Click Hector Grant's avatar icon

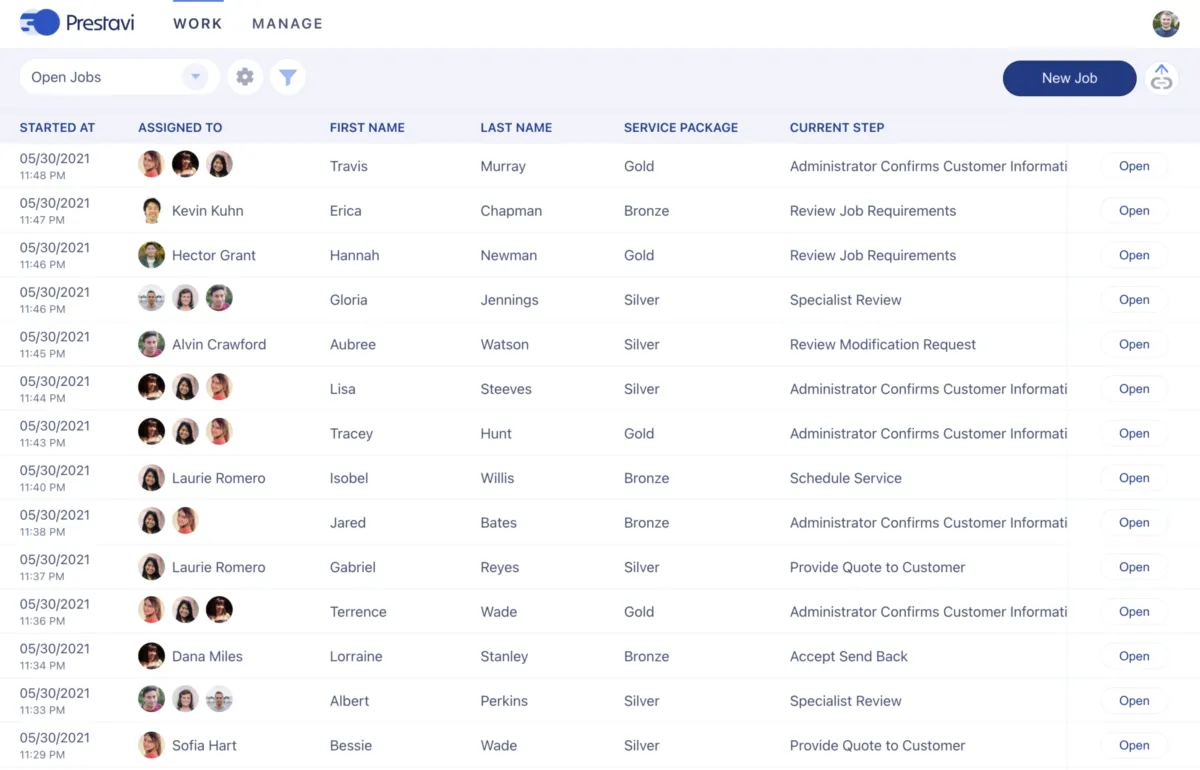(x=151, y=255)
